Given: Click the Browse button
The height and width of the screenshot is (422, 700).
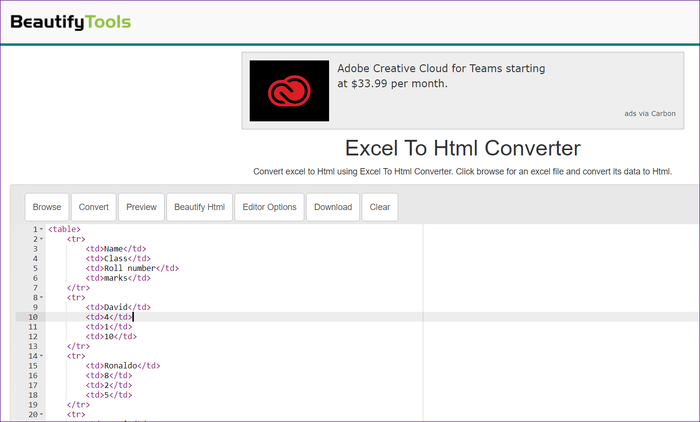Looking at the screenshot, I should click(x=47, y=207).
